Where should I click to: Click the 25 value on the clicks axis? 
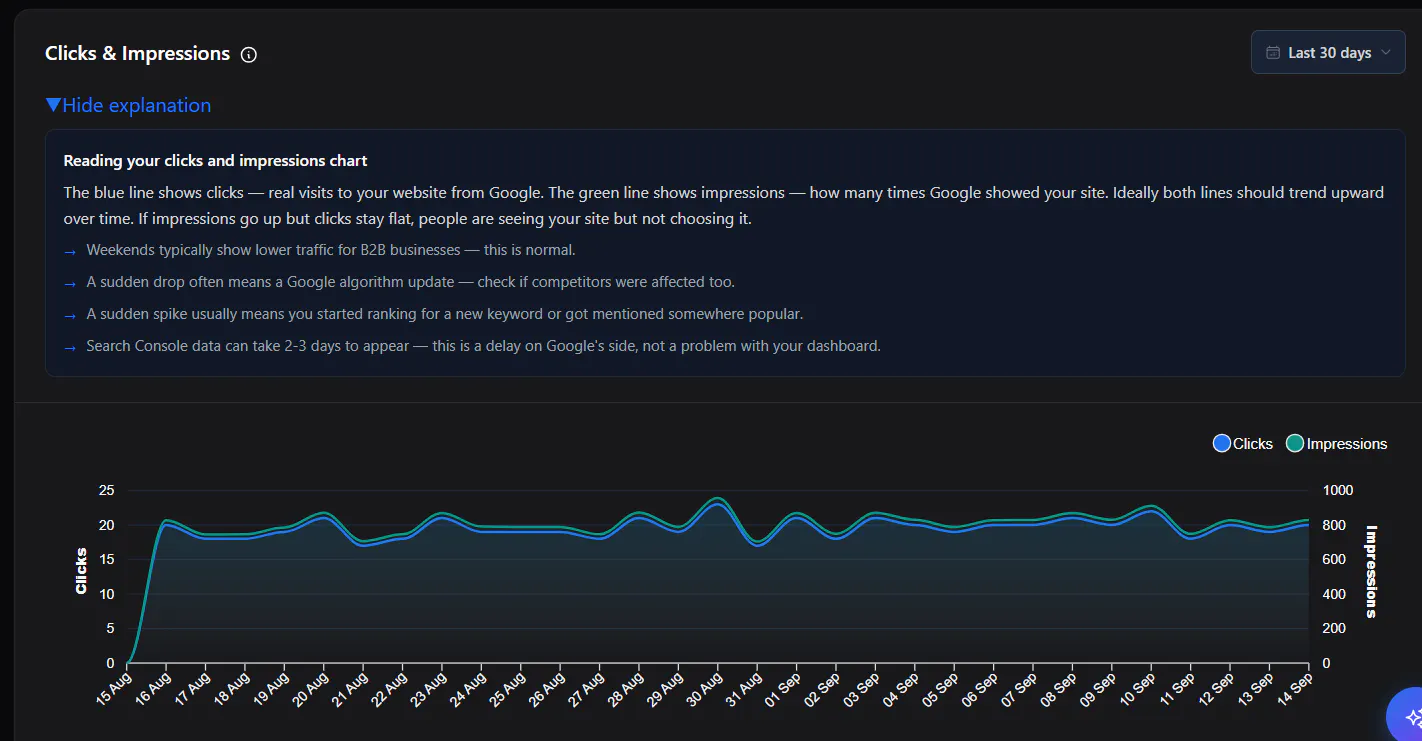107,491
